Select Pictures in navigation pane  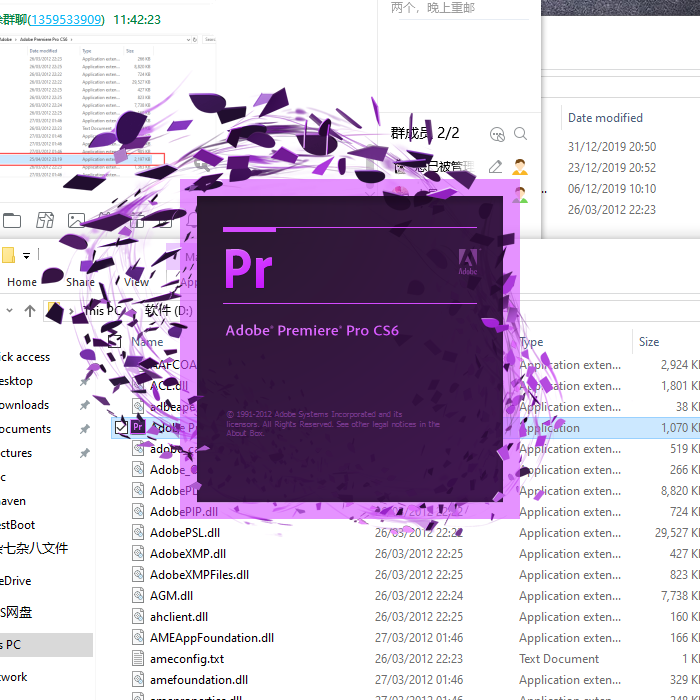16,453
